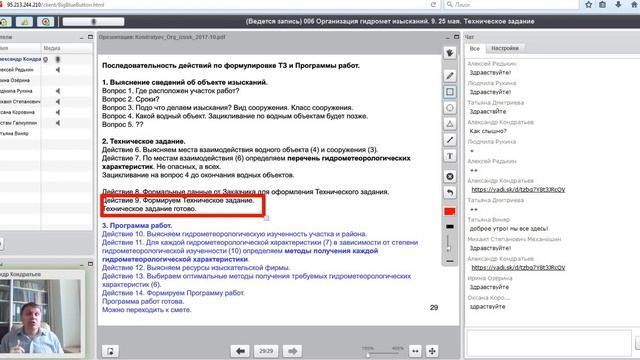
Task: Click the browser home icon
Action: pyautogui.click(x=634, y=4)
